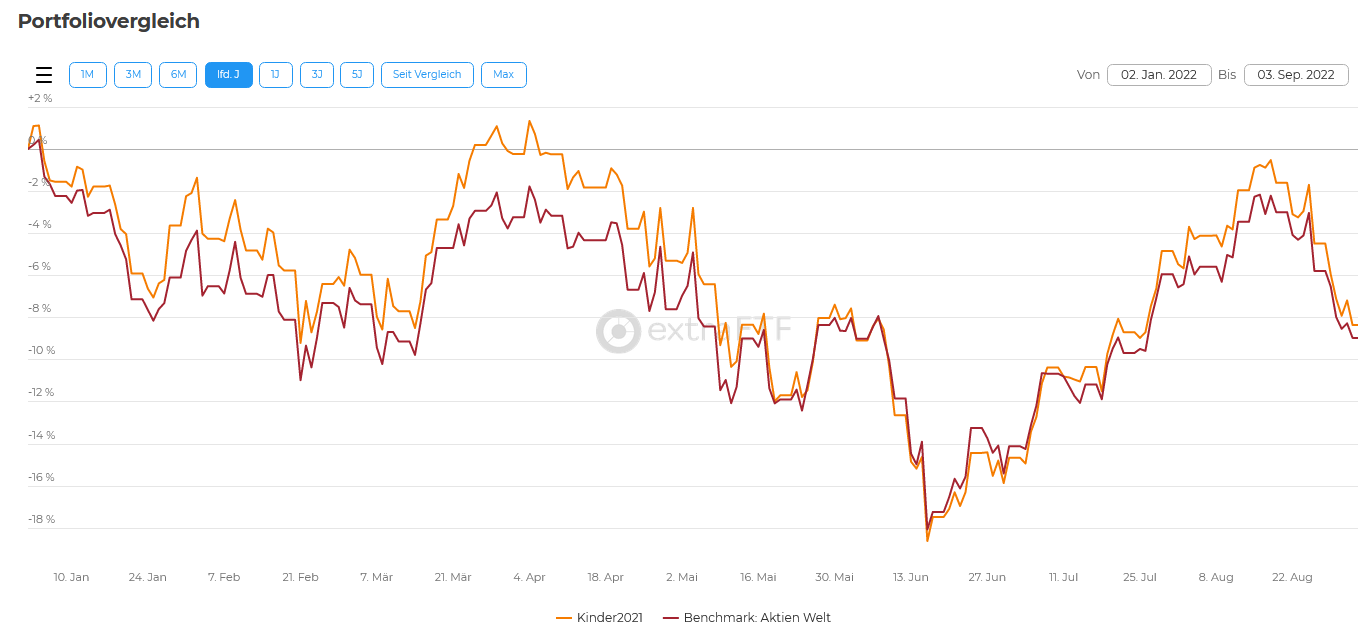The height and width of the screenshot is (634, 1370).
Task: Click the orange Kinder2021 legend line marker
Action: pos(563,617)
